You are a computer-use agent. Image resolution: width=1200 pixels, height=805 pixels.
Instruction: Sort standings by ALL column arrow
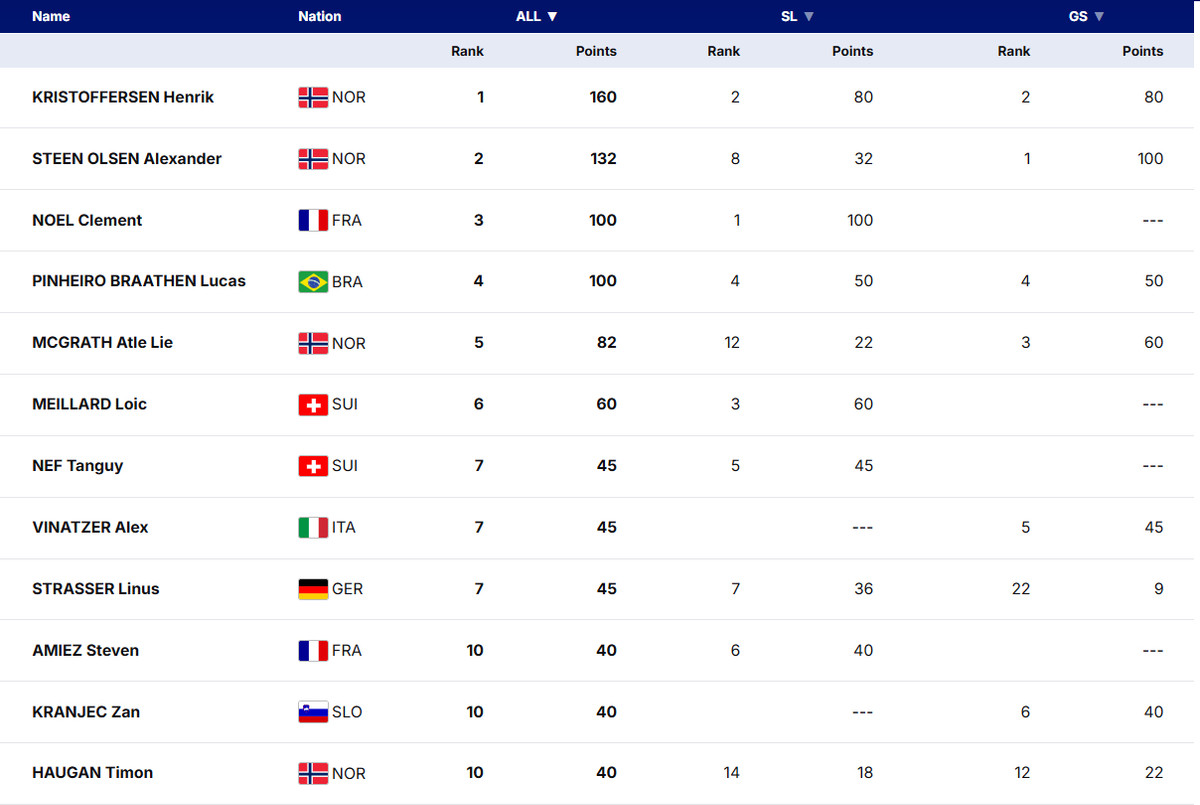click(x=552, y=17)
